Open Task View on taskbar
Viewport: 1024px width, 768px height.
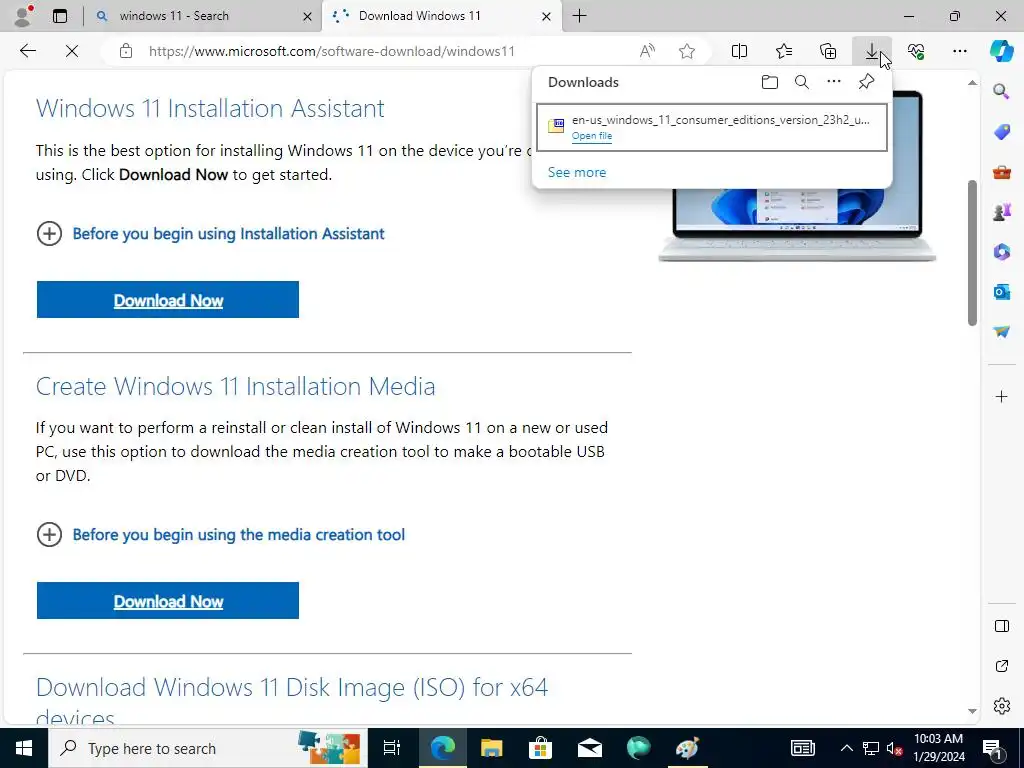click(x=392, y=748)
